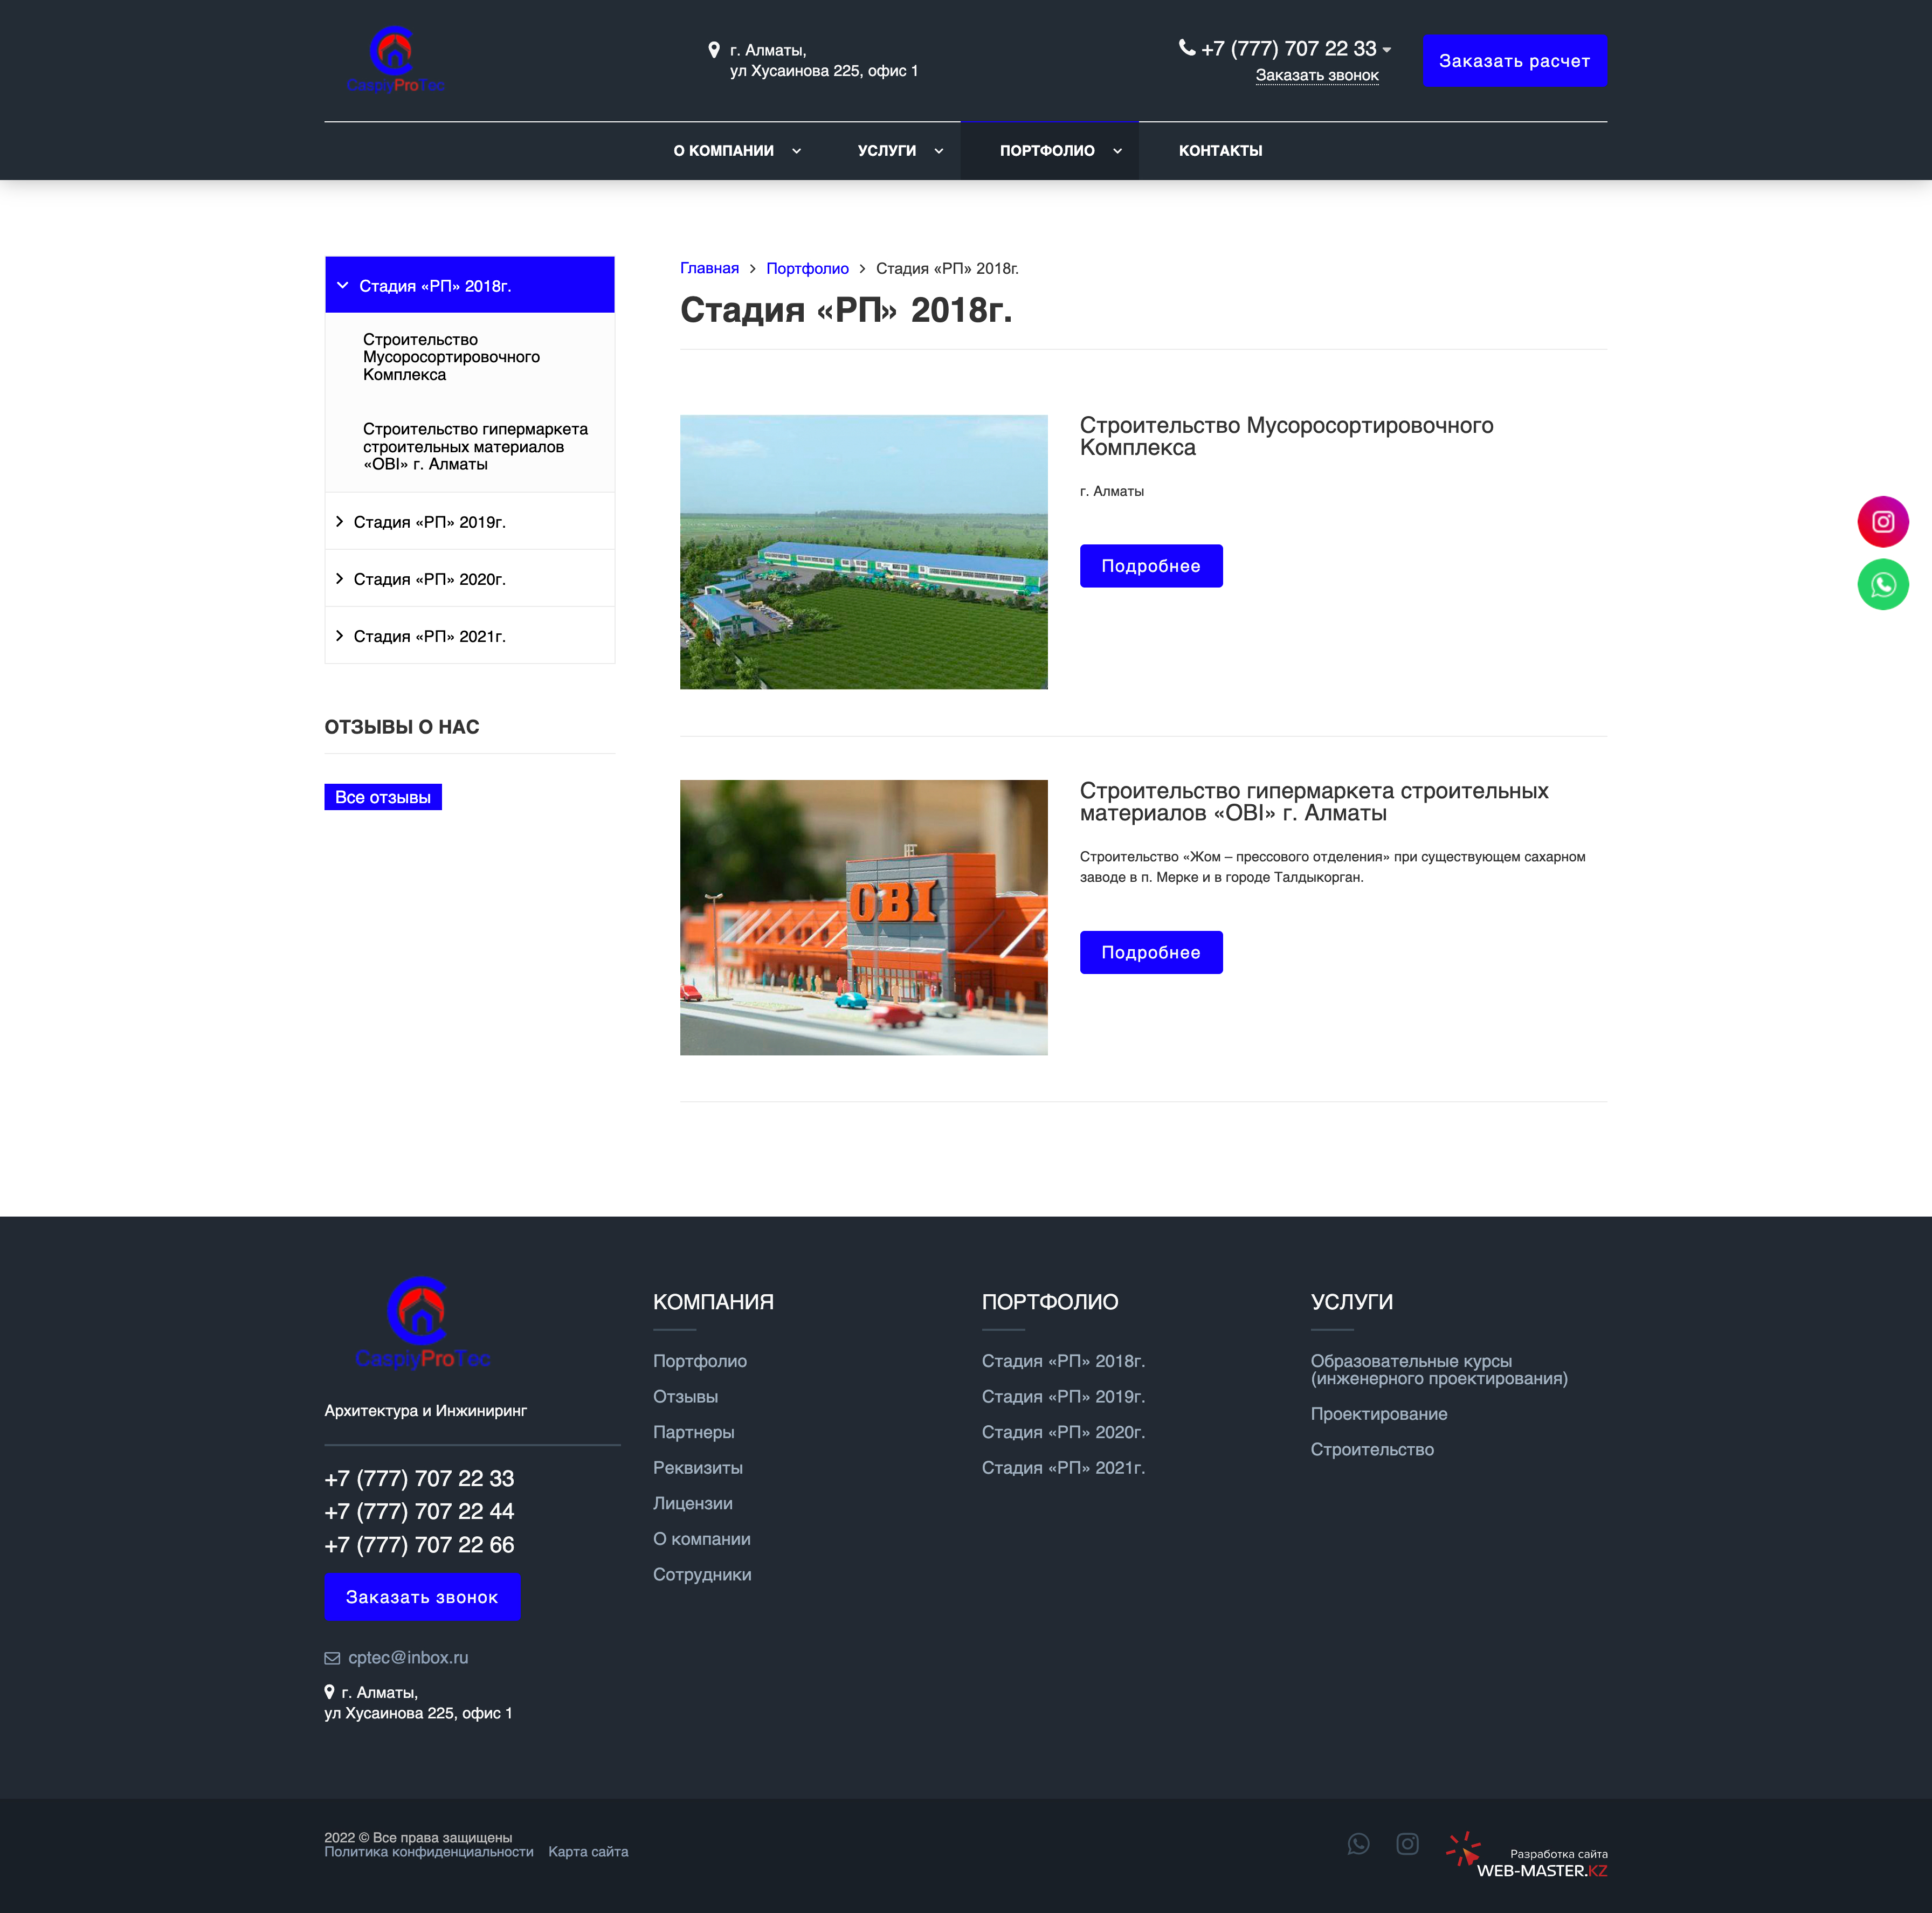Click the Все отзывы button

point(383,797)
